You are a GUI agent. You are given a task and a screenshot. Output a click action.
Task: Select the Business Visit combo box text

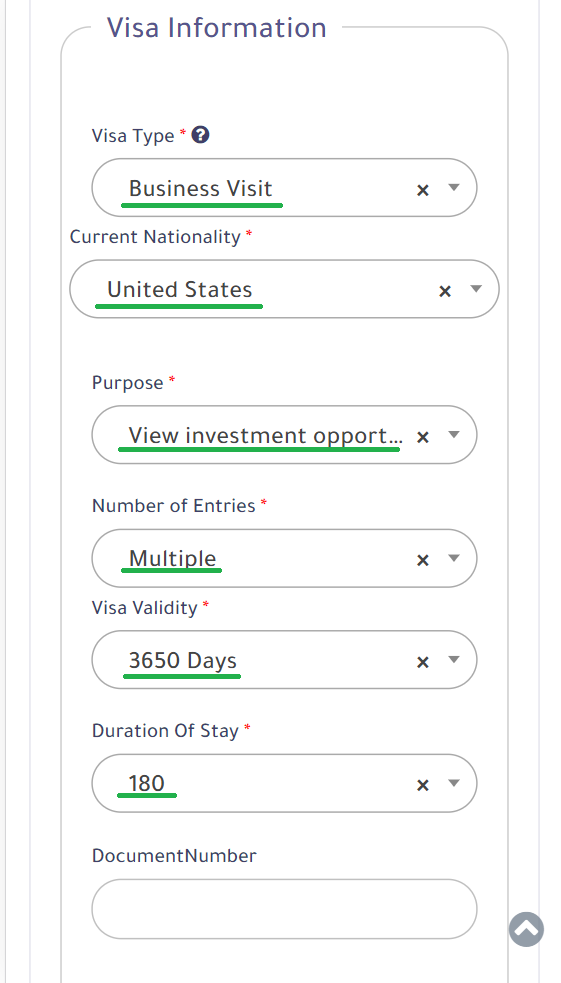pos(201,188)
